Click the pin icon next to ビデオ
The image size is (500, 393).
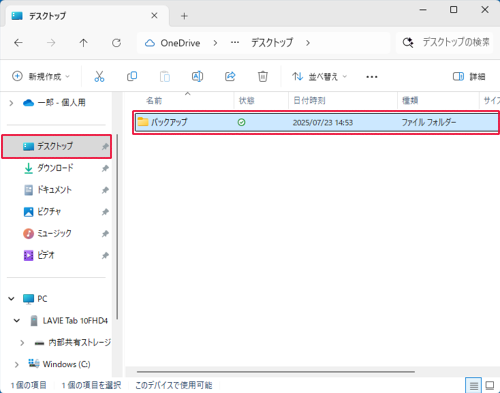(x=105, y=256)
